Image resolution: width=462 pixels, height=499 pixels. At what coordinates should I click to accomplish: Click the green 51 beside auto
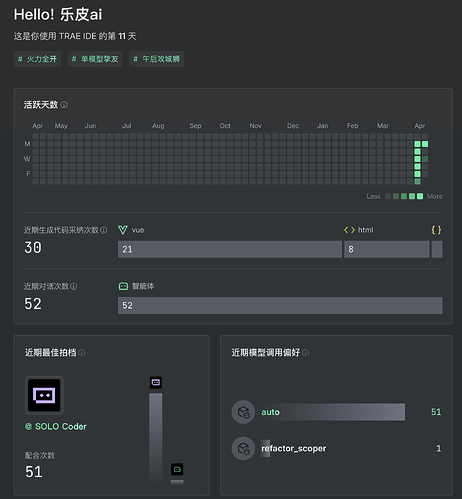436,412
